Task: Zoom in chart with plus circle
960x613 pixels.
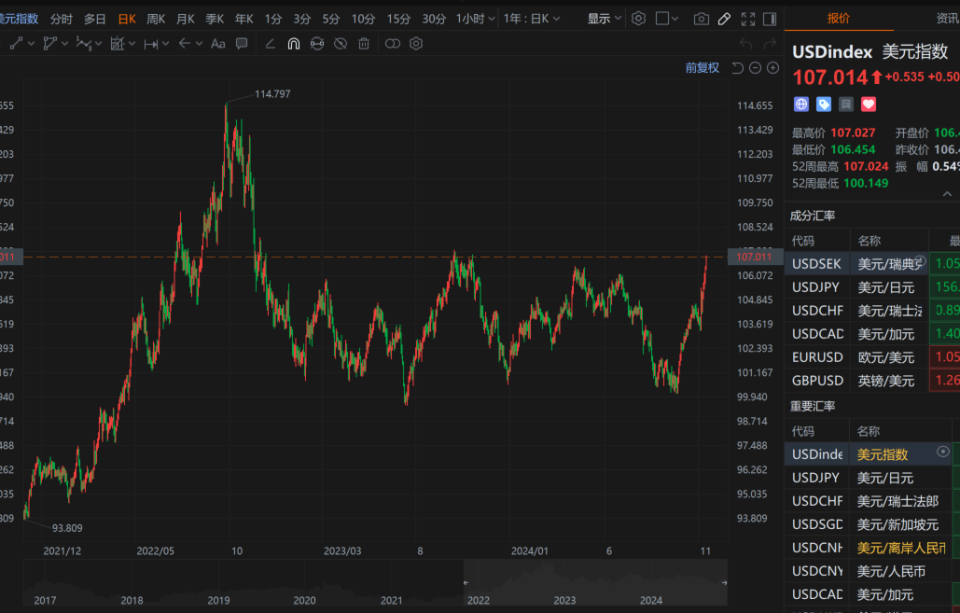Action: 773,68
